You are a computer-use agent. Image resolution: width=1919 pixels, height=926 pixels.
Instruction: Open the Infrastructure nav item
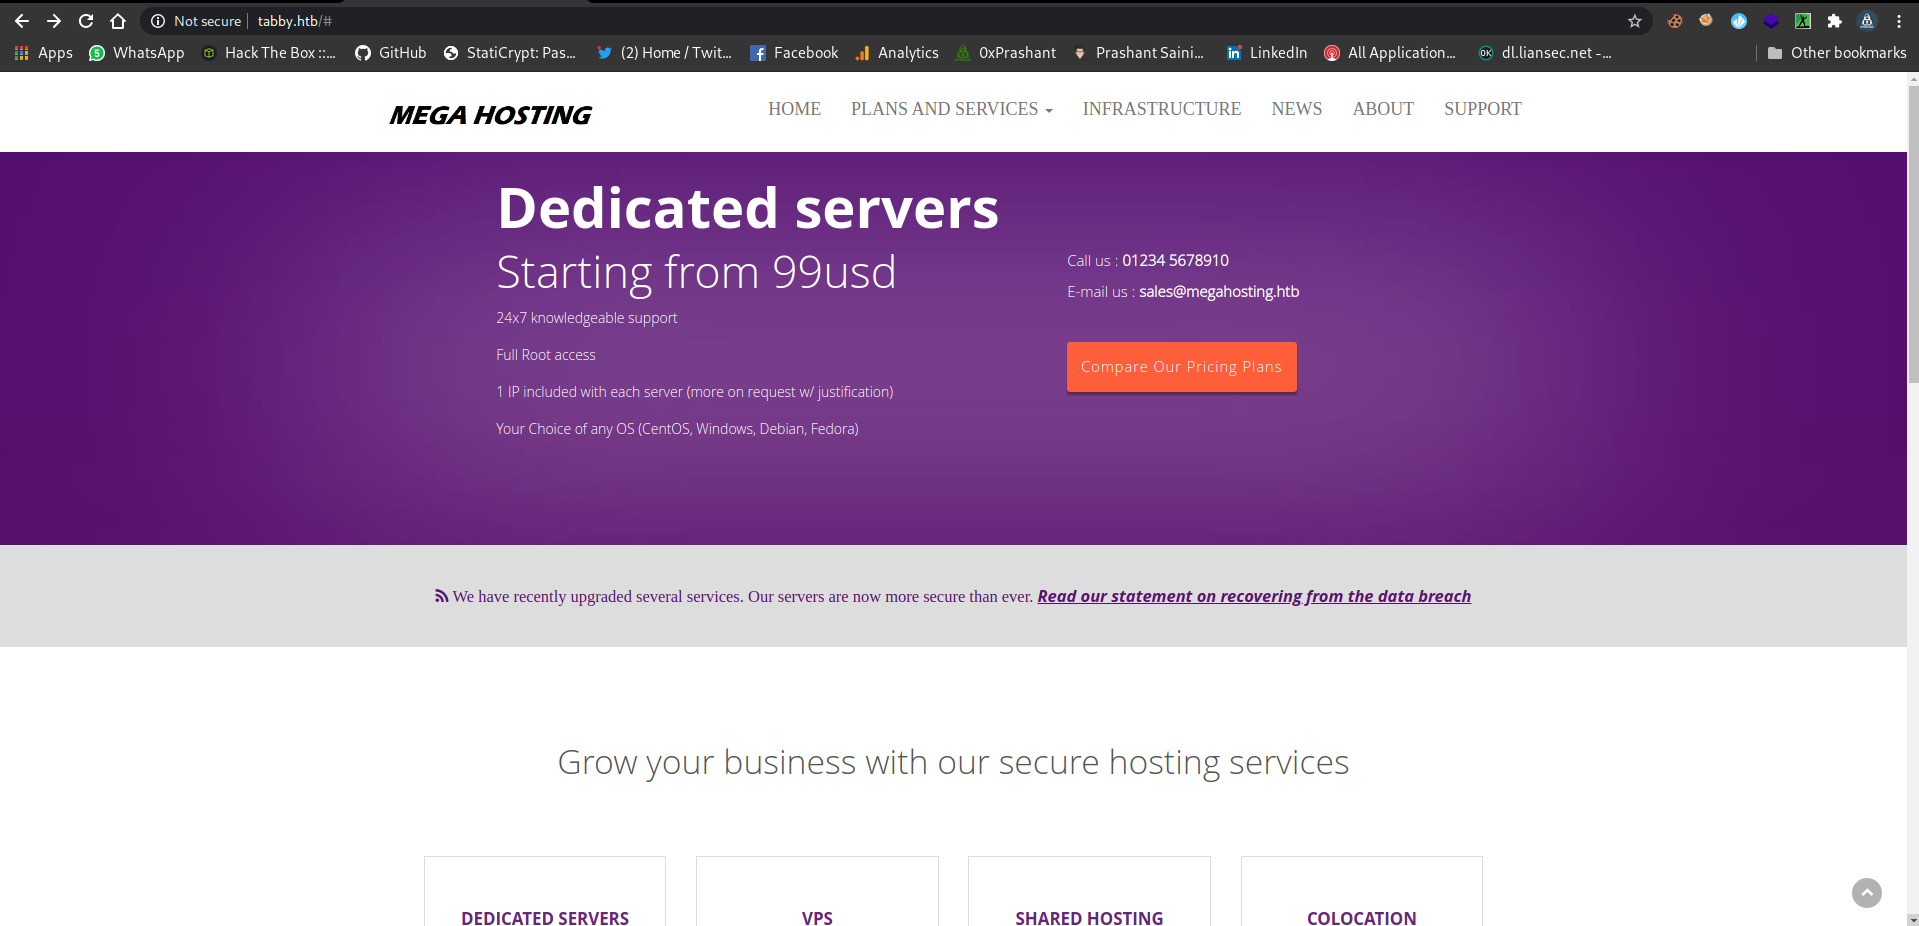(1161, 109)
